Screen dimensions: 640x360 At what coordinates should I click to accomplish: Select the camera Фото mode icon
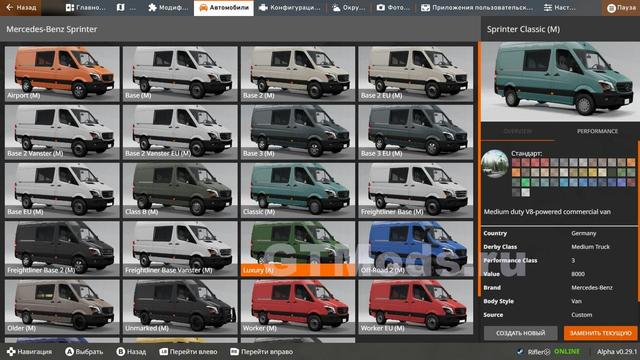(380, 7)
